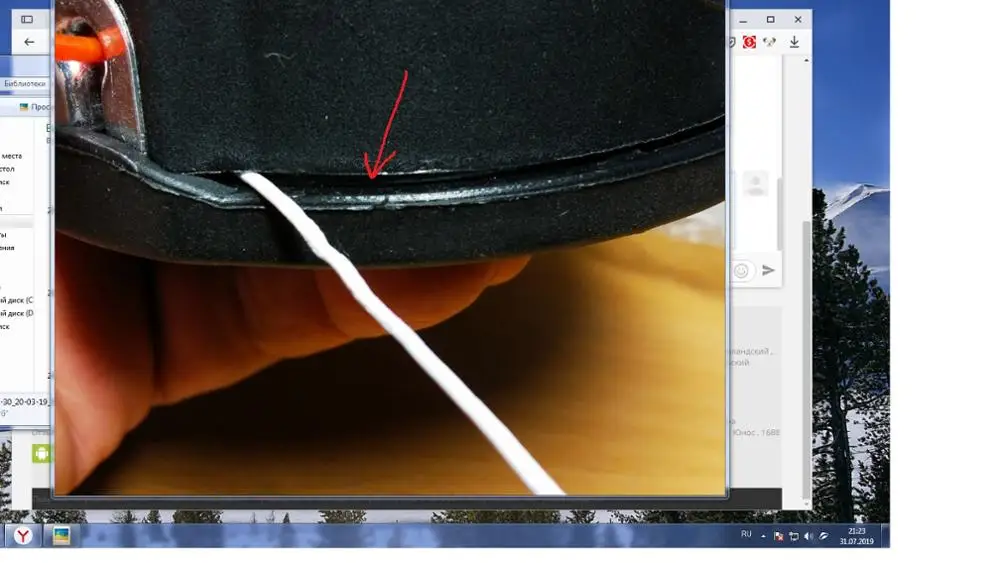1000x563 pixels.
Task: Open the emoji smiley picker in chat
Action: click(741, 270)
